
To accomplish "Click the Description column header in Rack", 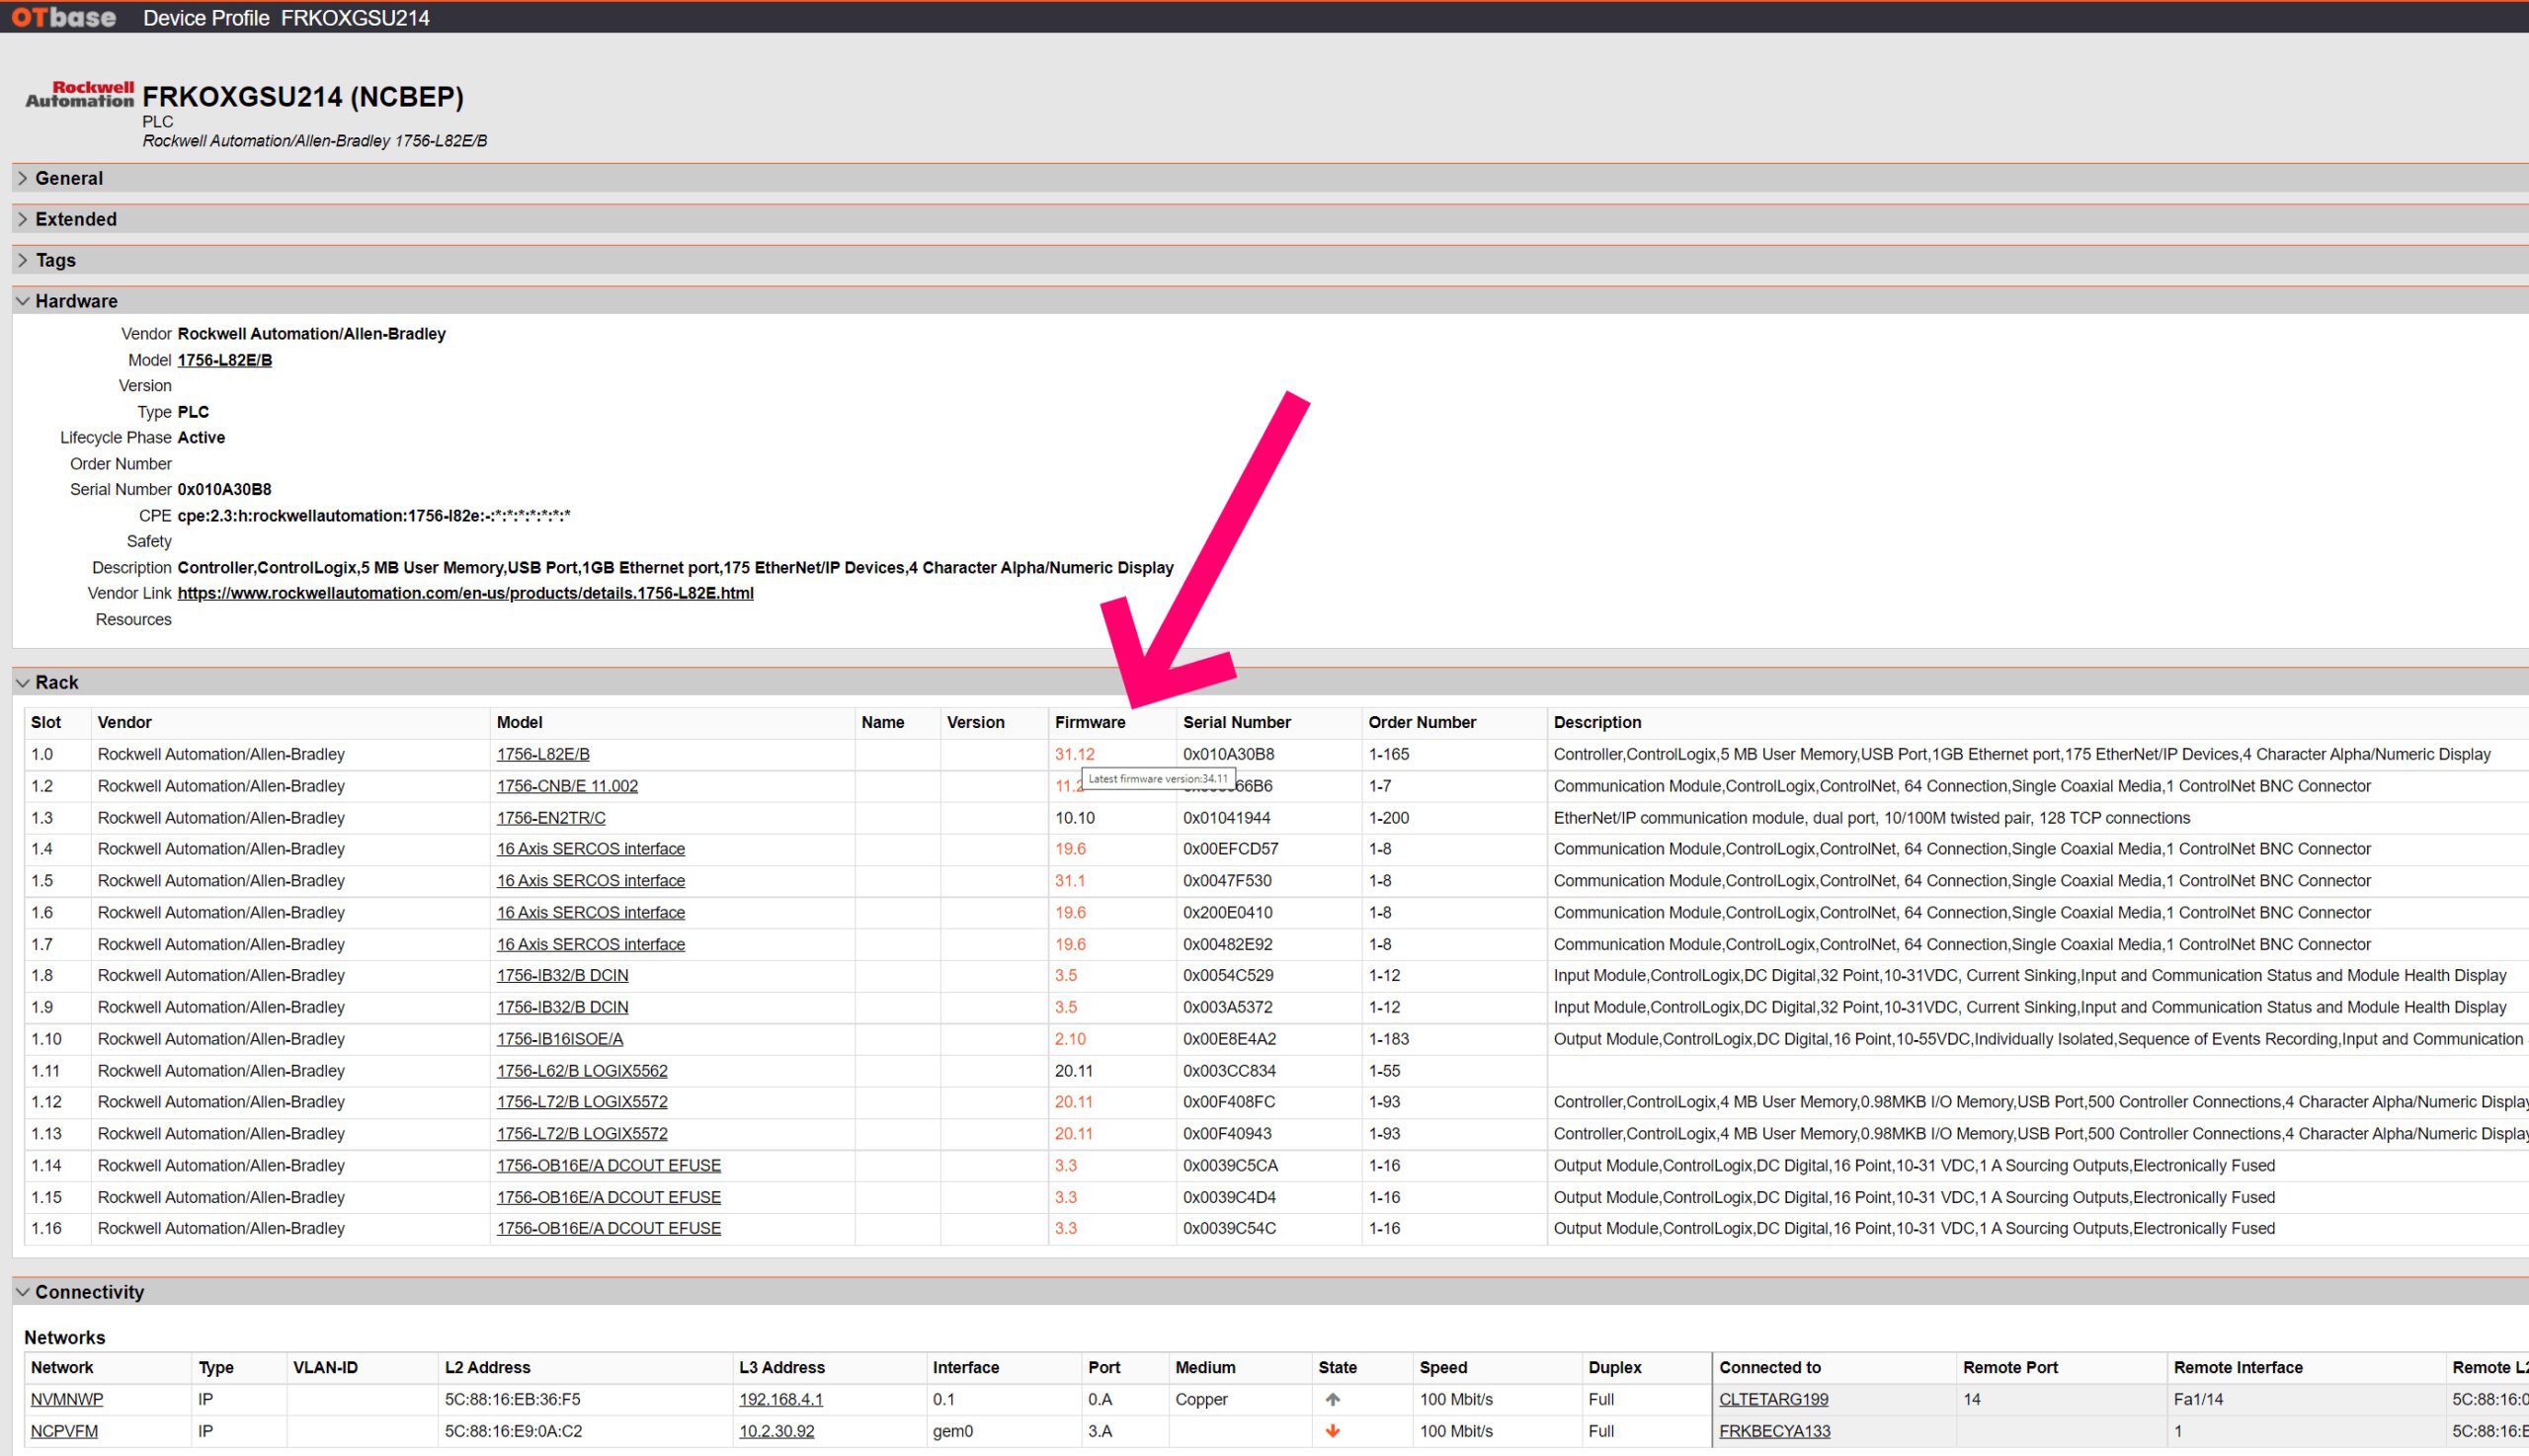I will [1597, 722].
